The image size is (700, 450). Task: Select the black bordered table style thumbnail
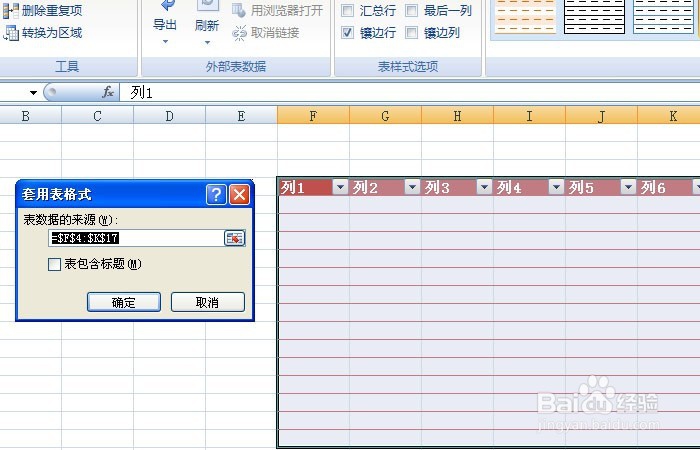click(x=595, y=17)
